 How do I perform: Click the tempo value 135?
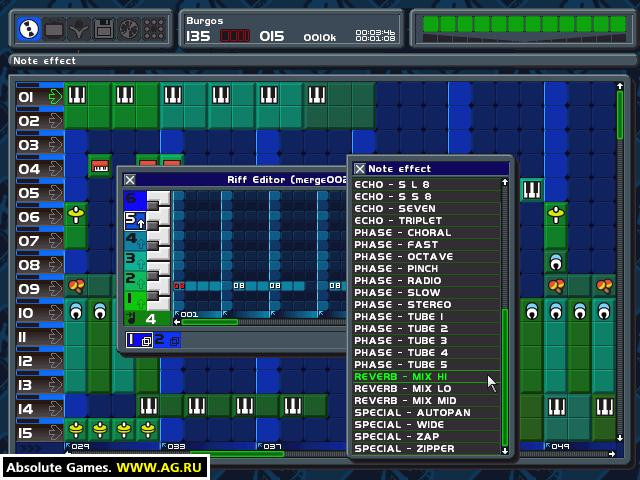[x=198, y=36]
